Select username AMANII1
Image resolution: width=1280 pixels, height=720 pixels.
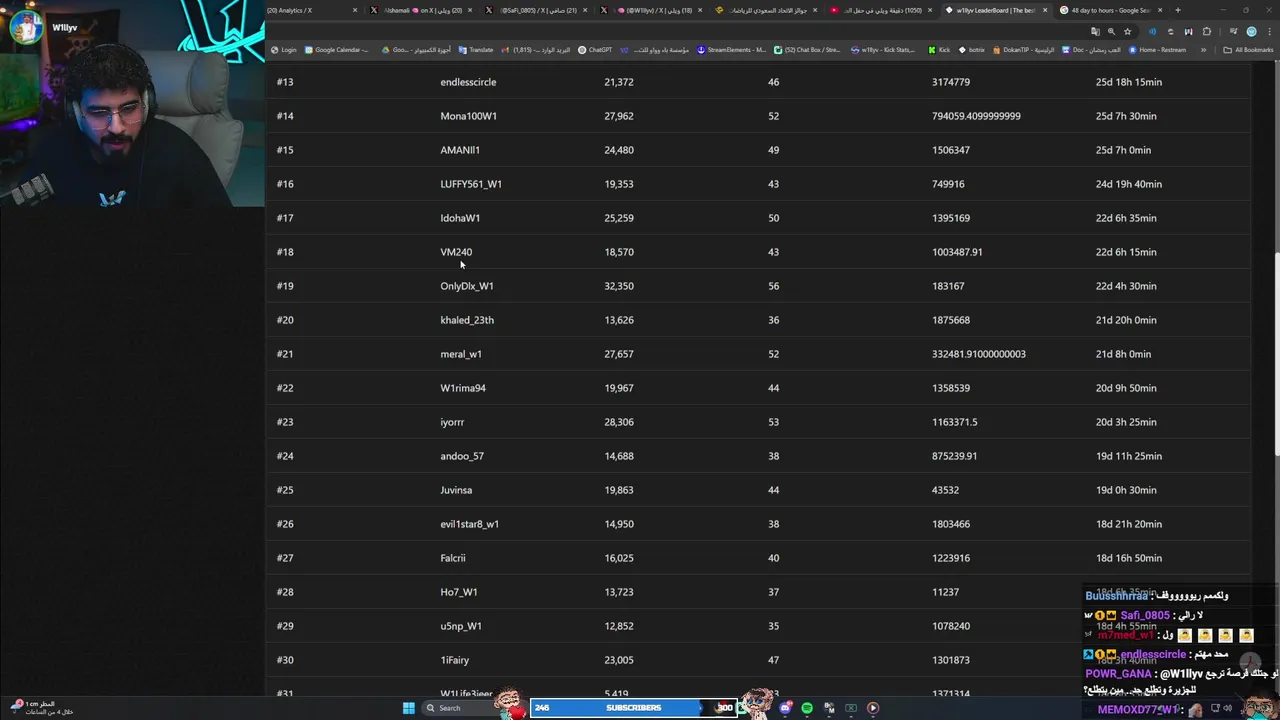460,150
